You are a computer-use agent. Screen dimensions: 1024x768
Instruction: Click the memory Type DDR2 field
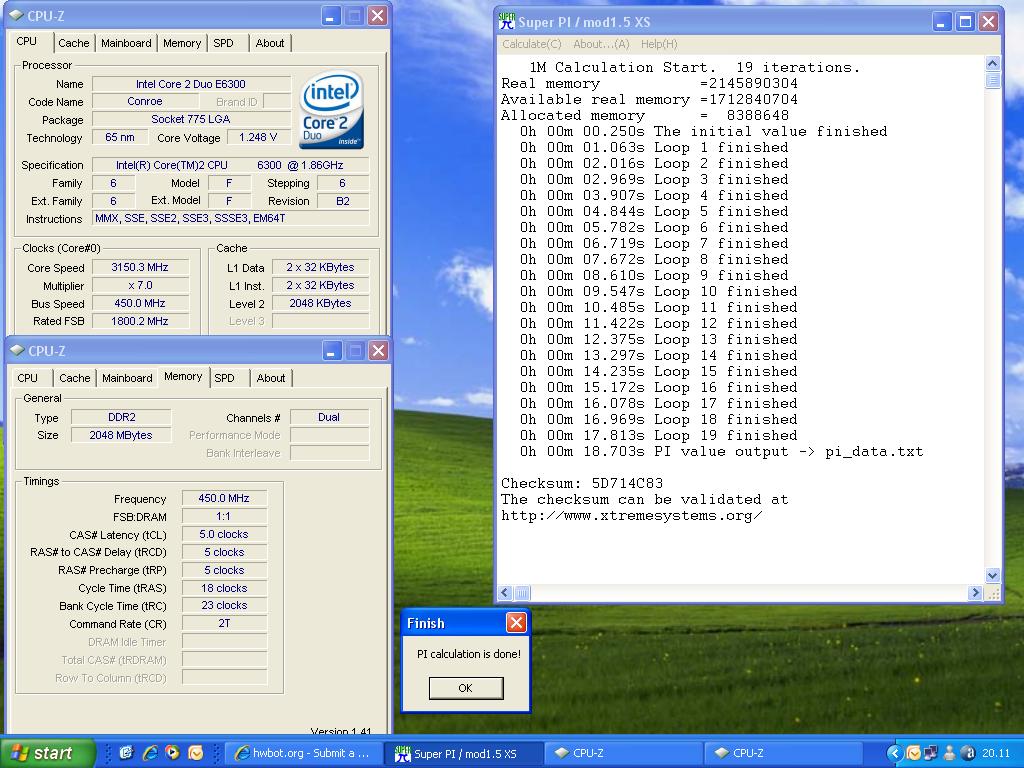point(121,417)
